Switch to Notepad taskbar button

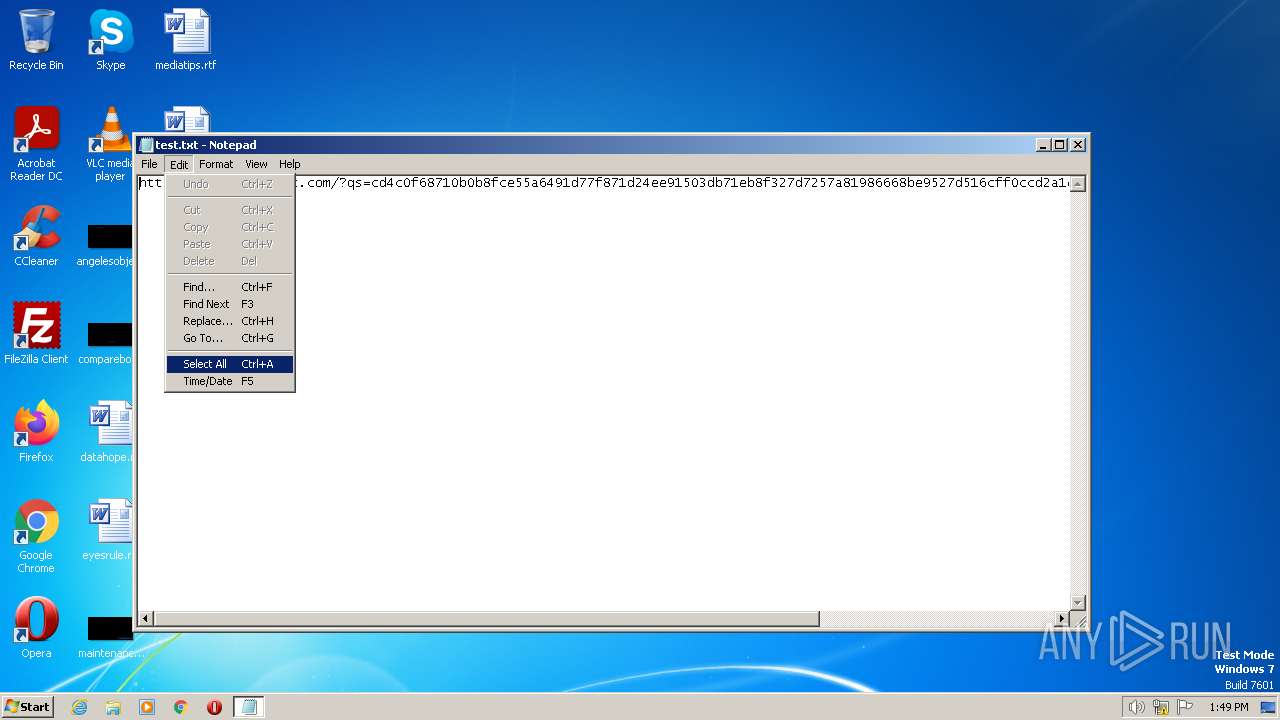tap(249, 707)
